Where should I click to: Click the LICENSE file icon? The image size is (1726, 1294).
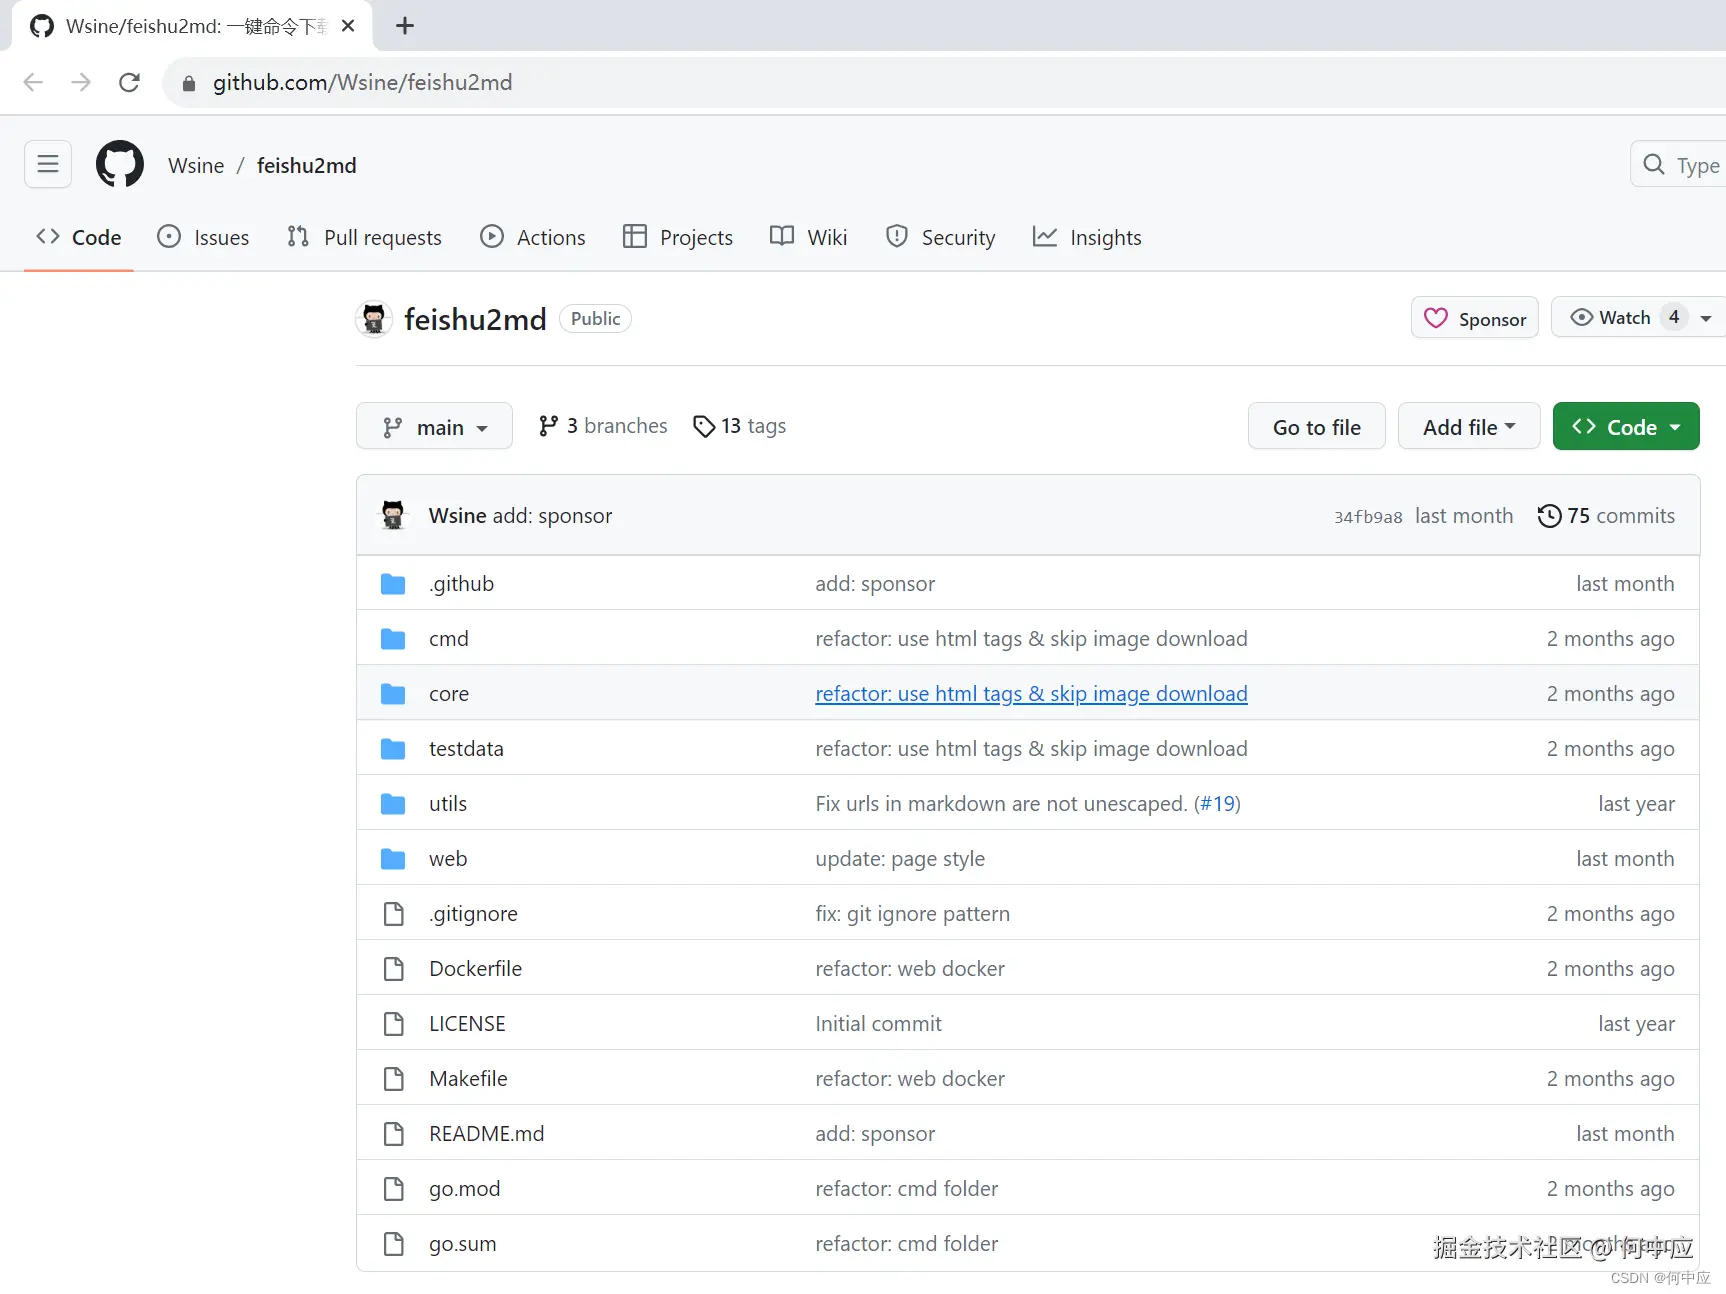point(394,1024)
